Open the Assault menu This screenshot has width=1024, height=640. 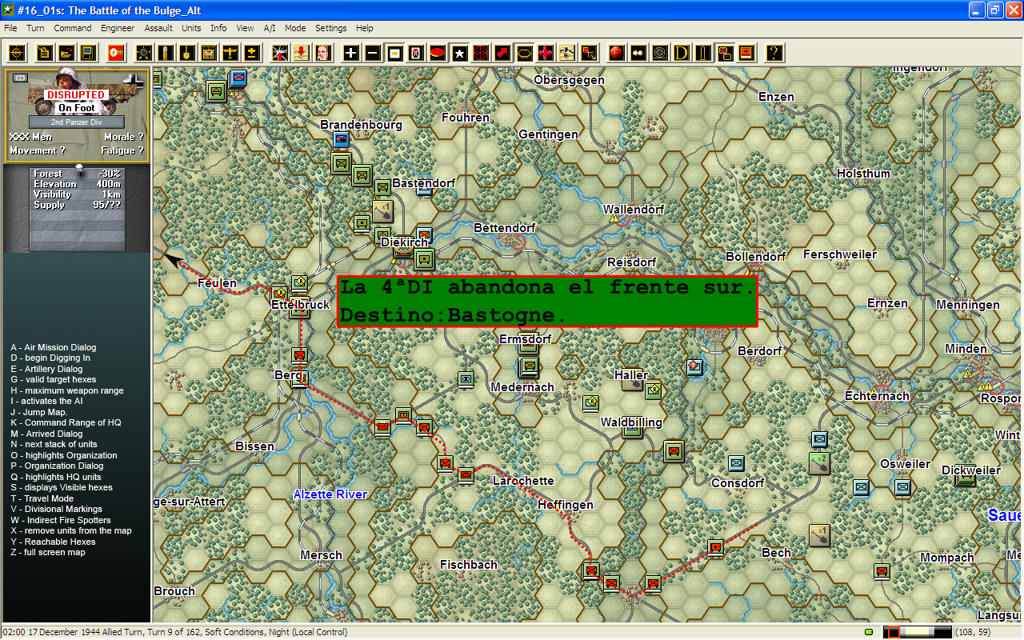point(159,28)
